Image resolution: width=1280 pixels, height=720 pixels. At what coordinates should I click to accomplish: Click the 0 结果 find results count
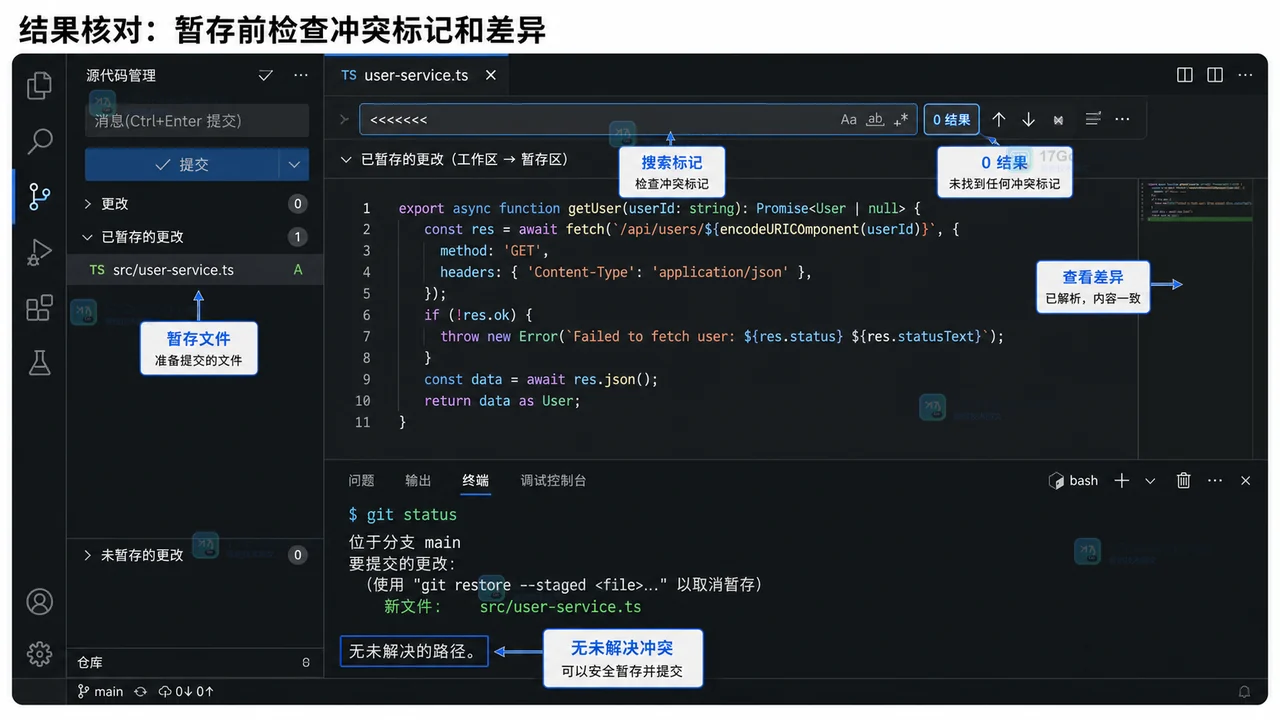click(951, 119)
